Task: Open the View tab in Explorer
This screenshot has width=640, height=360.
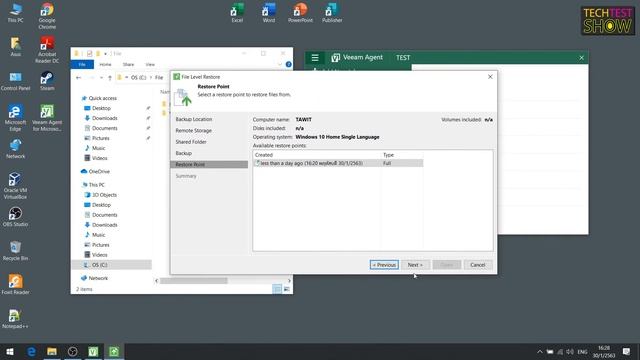Action: tap(150, 64)
